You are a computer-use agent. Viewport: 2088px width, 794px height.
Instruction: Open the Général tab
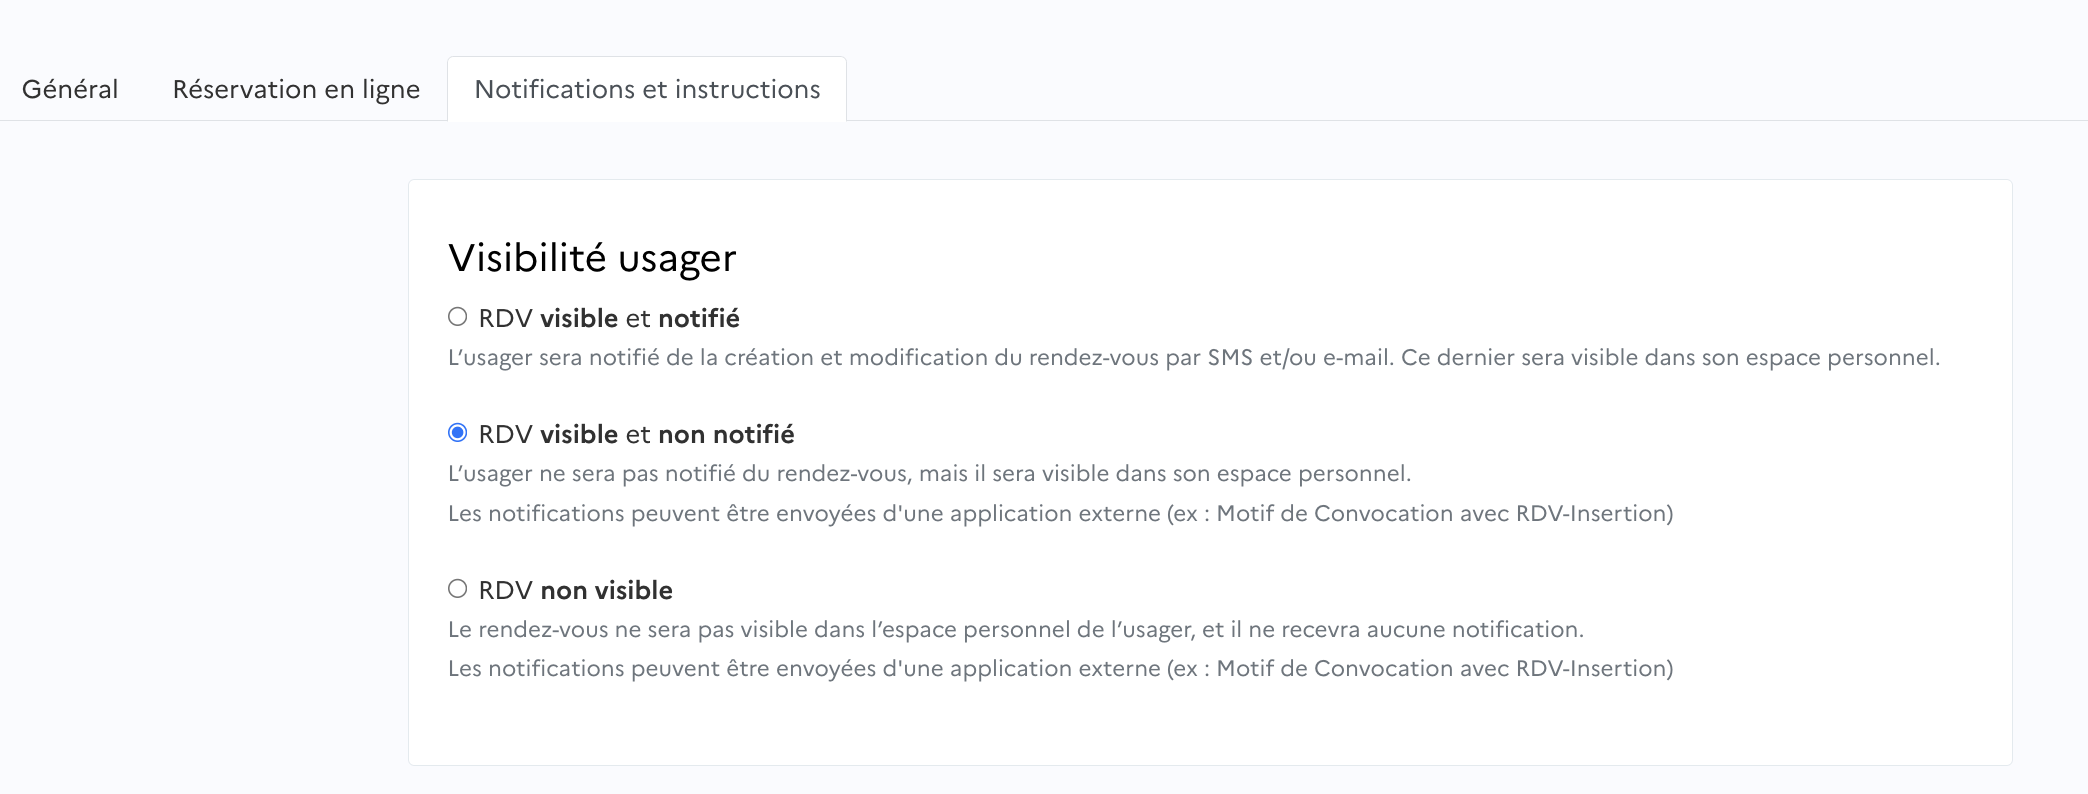pos(70,89)
